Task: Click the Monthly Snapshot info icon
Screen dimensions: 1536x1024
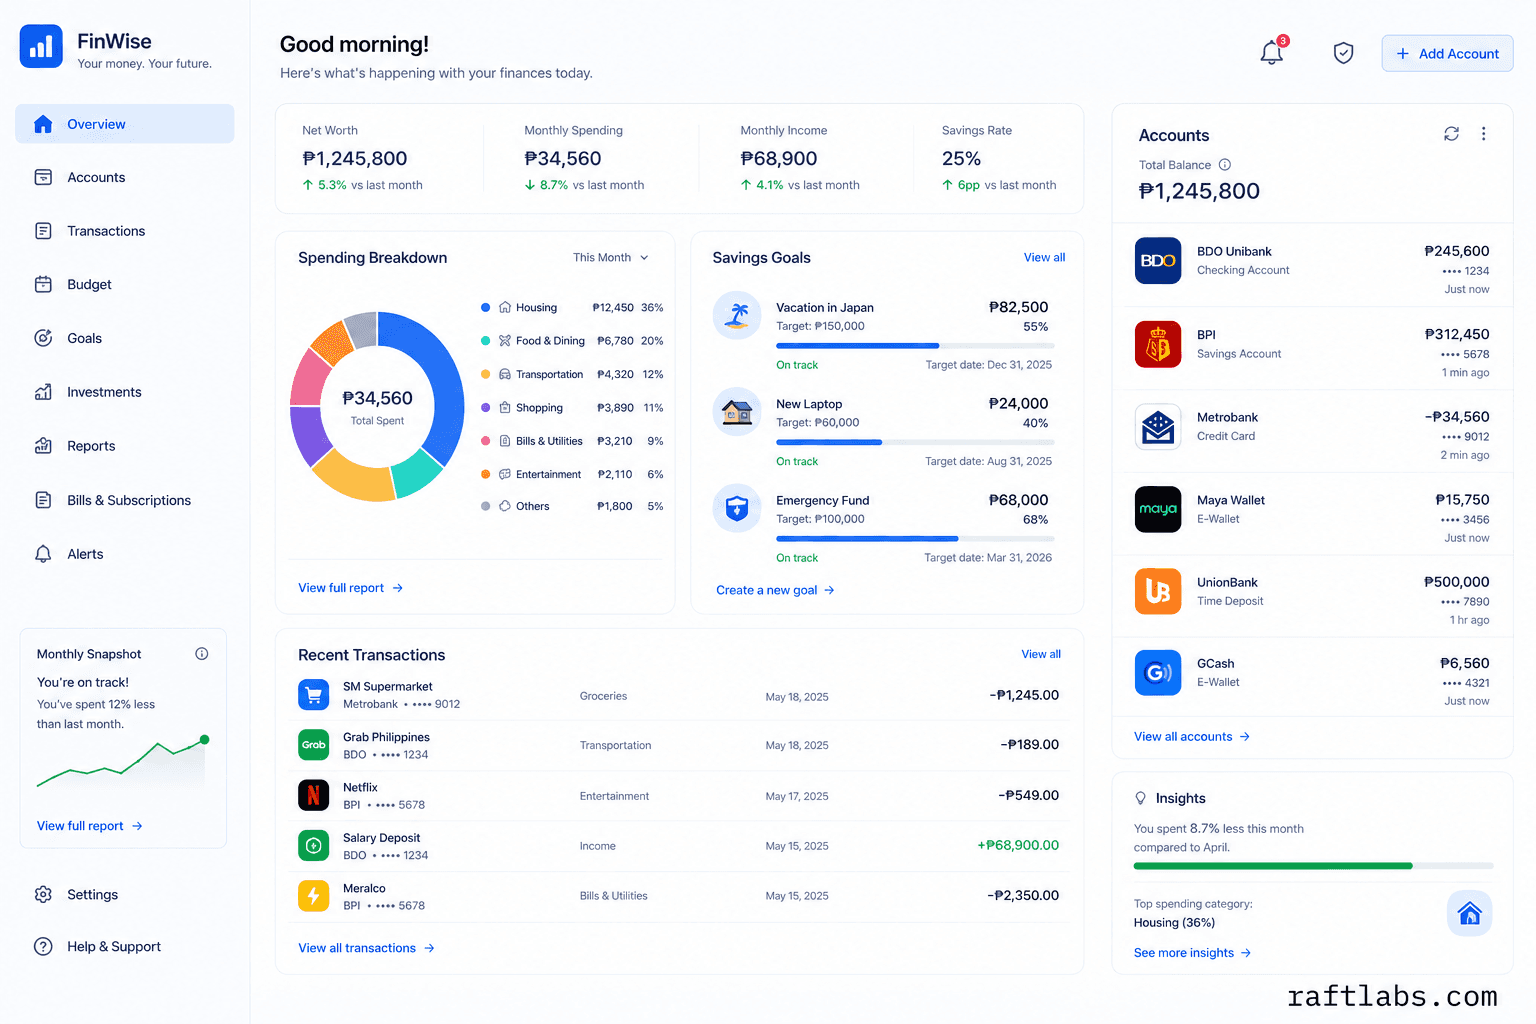Action: point(202,654)
